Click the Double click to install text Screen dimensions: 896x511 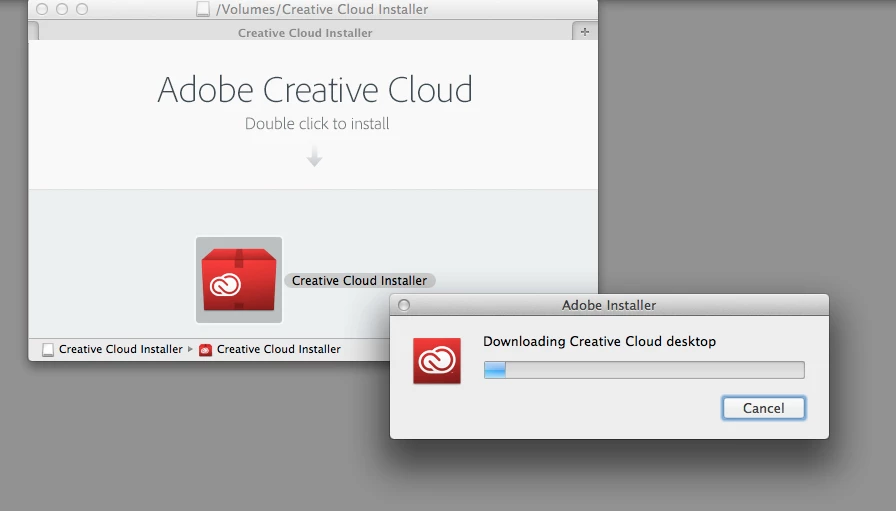click(x=317, y=123)
